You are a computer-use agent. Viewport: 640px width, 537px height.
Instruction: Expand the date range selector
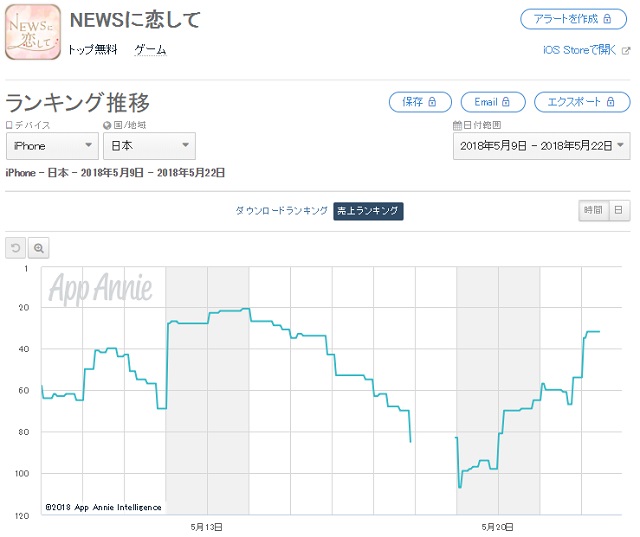tap(541, 146)
